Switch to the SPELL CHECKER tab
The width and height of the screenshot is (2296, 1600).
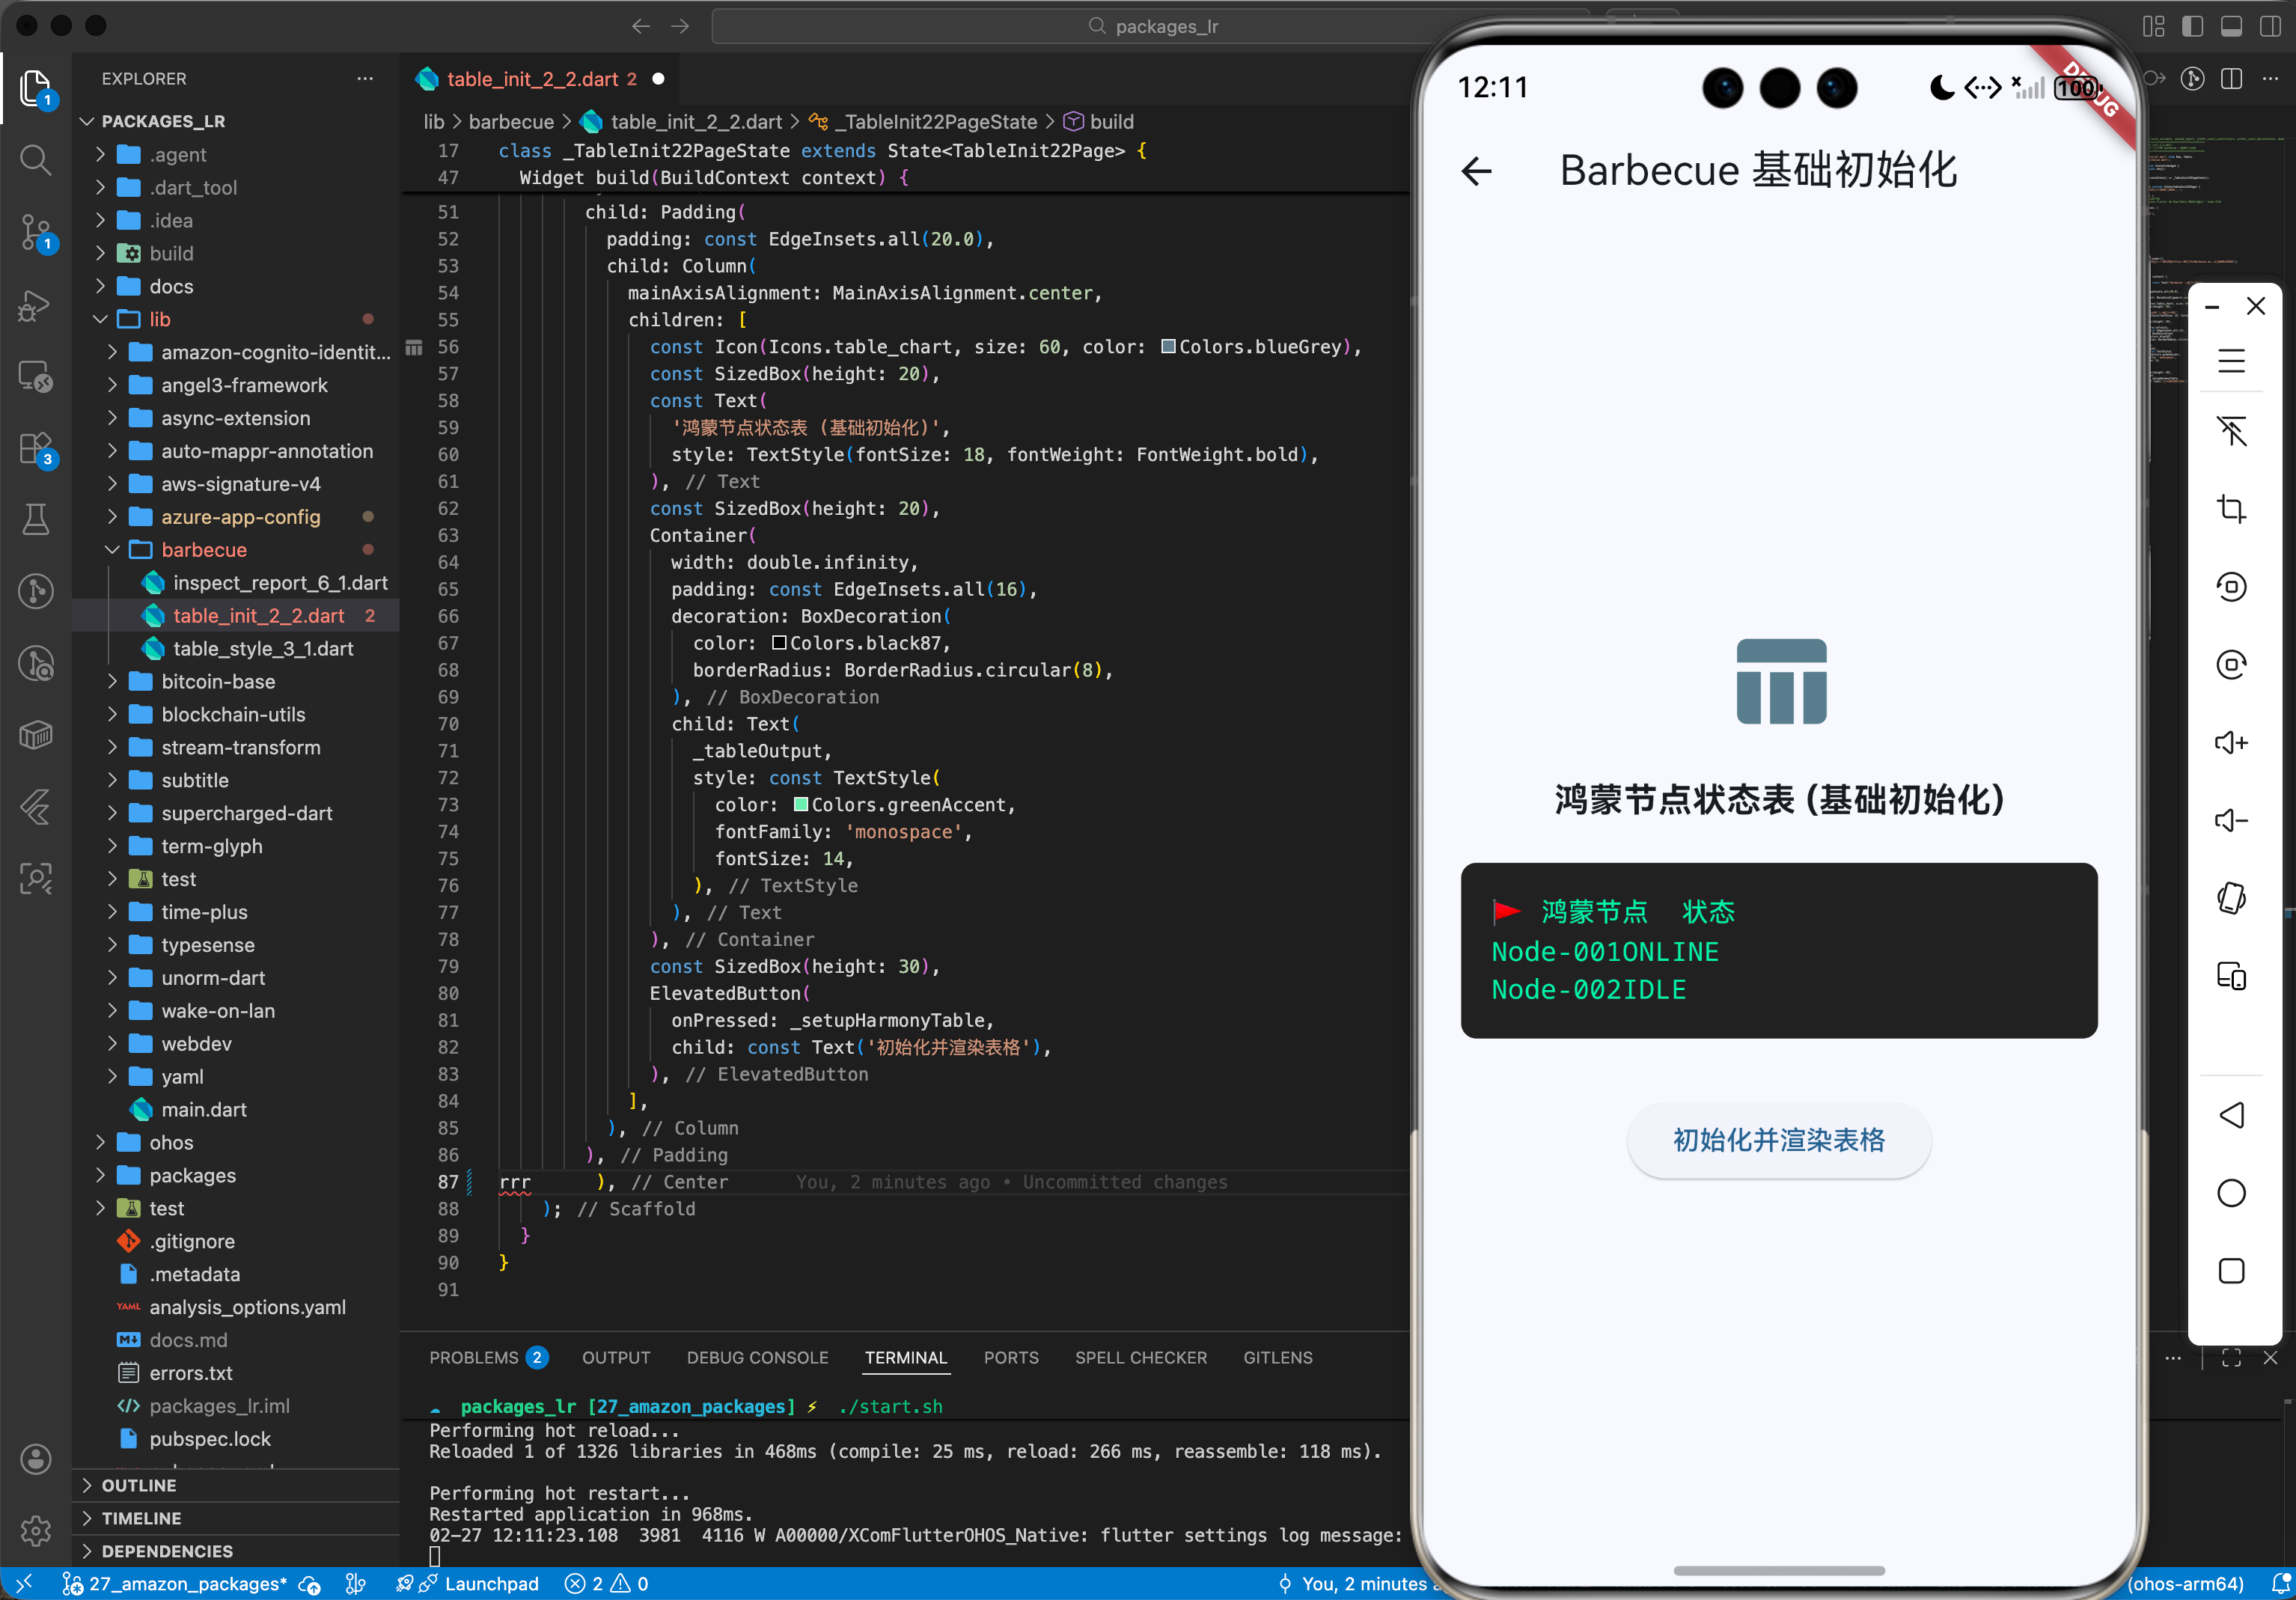(1140, 1357)
